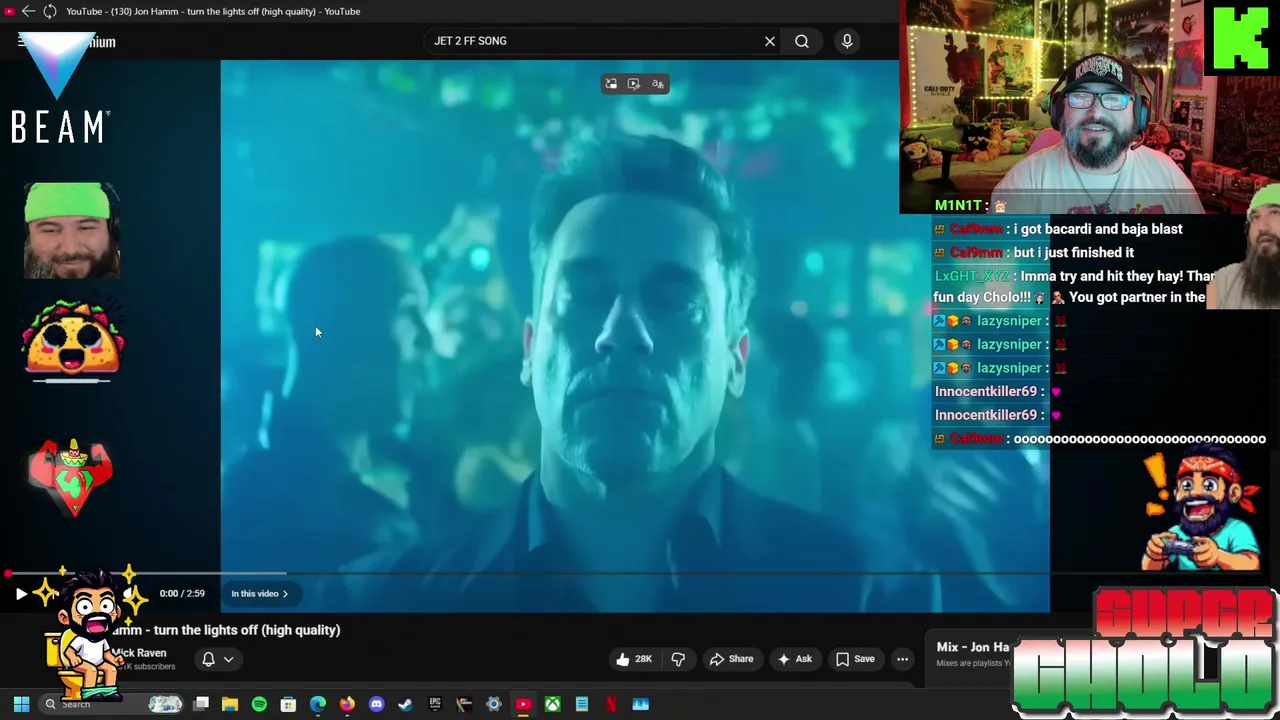Open the Mix - Jon Hamm playlist

tap(973, 647)
